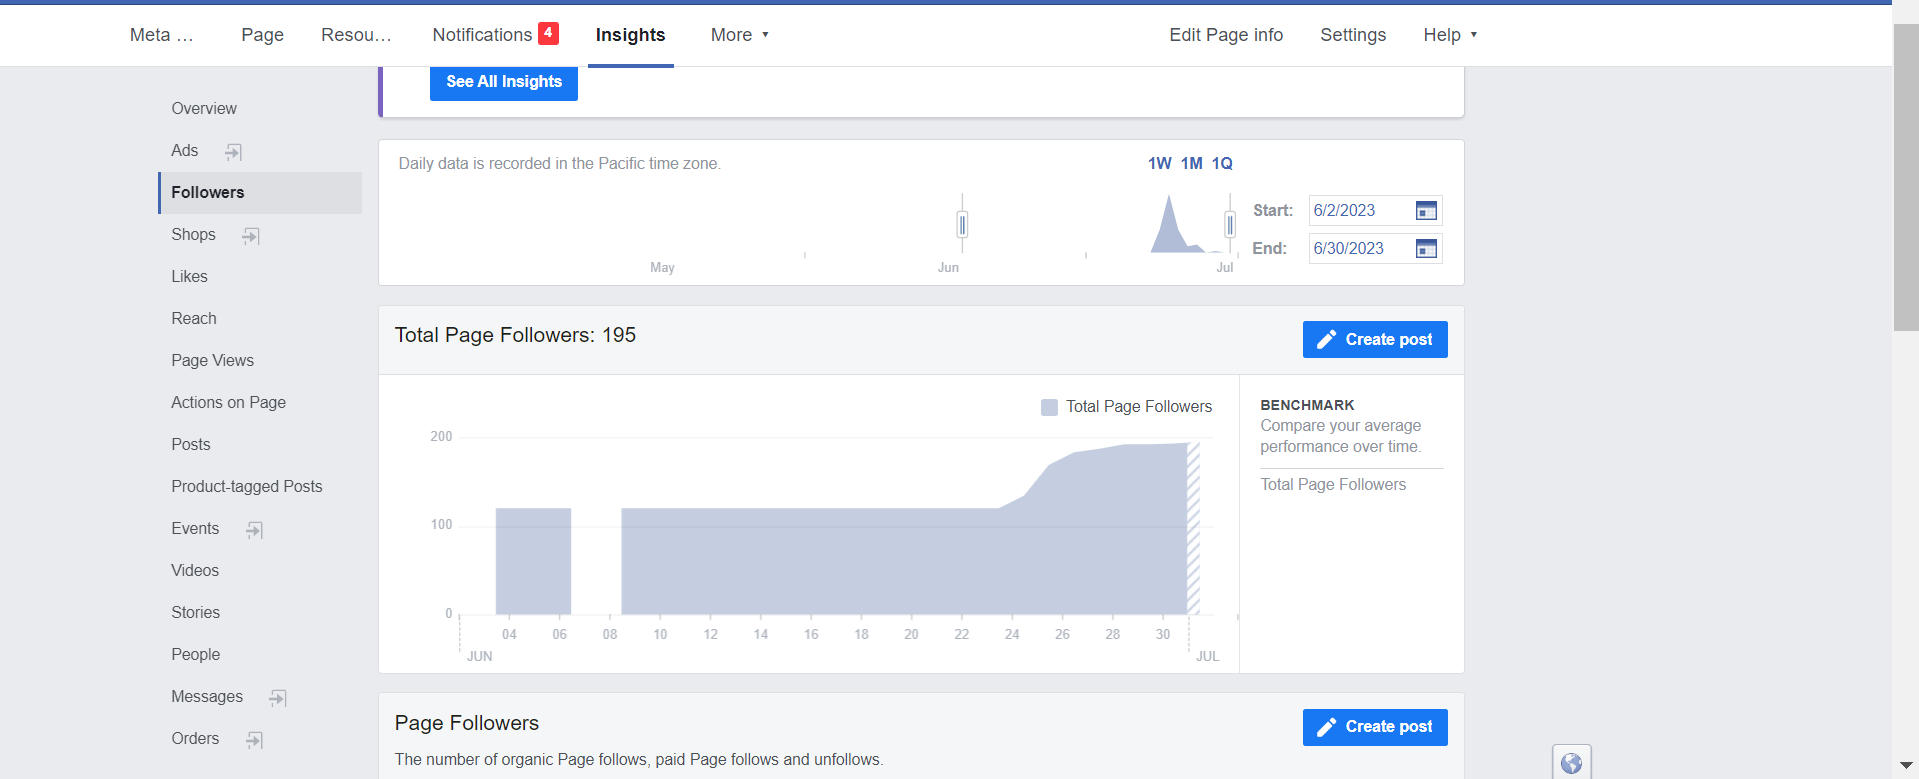Open the Start date calendar picker
The height and width of the screenshot is (779, 1919).
click(x=1426, y=211)
